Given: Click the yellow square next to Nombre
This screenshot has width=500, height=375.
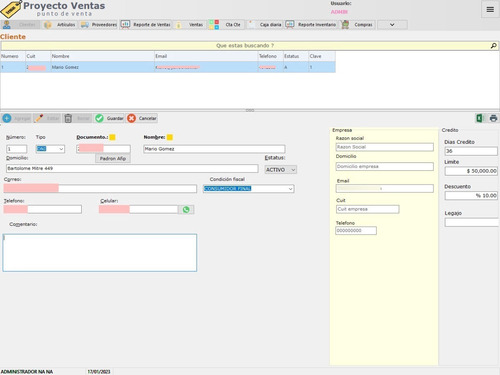Looking at the screenshot, I should [x=170, y=137].
